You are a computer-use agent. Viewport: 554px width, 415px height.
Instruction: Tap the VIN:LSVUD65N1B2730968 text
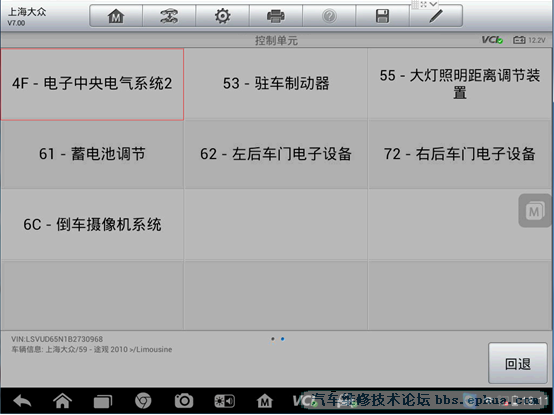[x=57, y=339]
